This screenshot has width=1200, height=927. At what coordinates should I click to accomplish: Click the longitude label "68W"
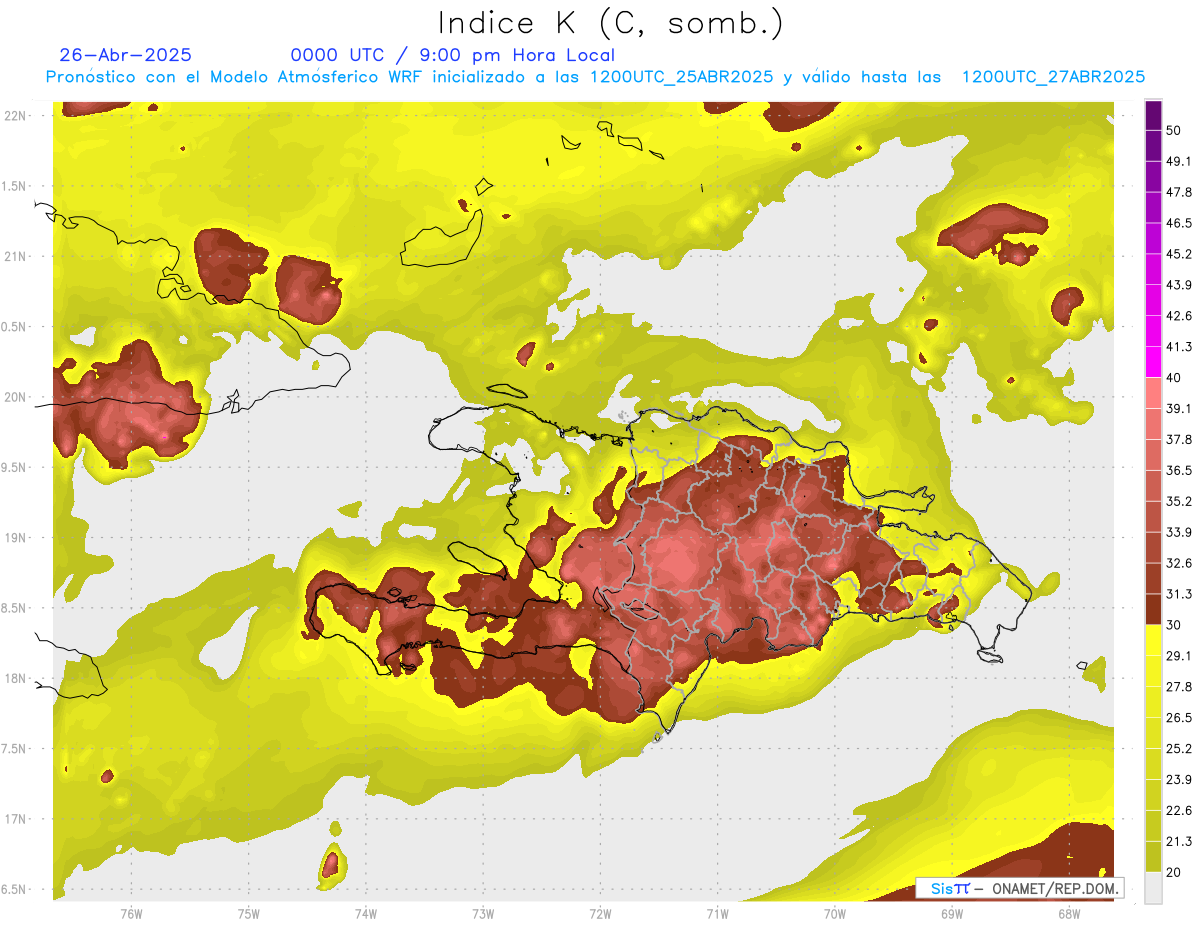pos(1069,914)
